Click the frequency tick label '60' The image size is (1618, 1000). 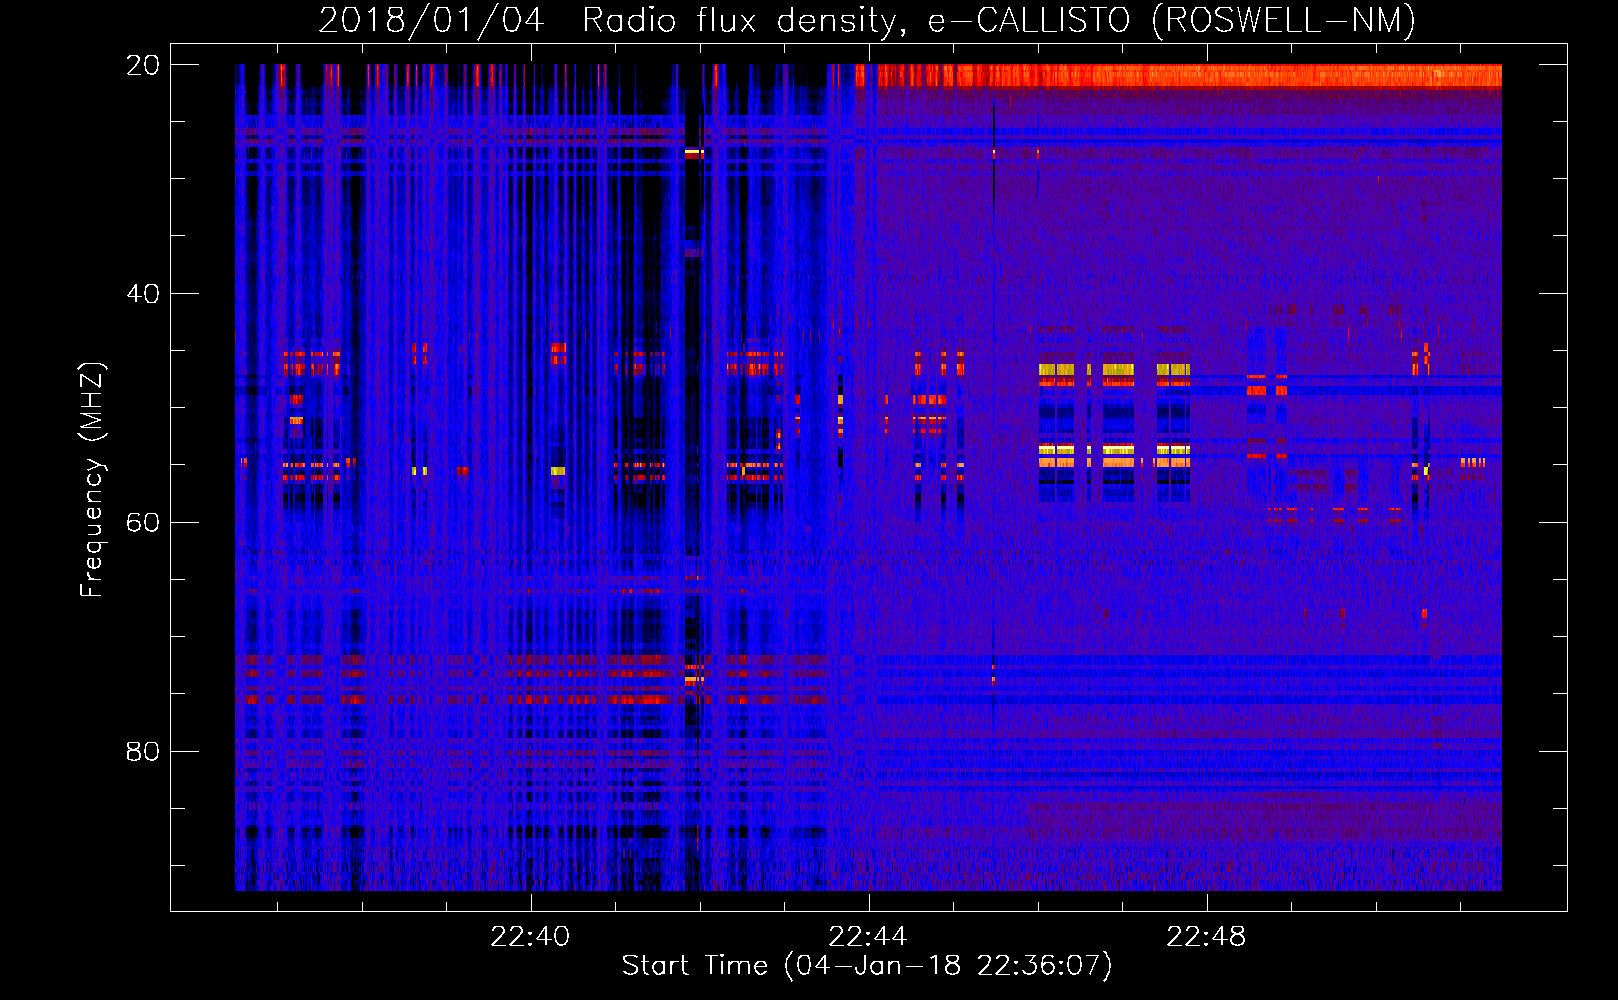142,523
